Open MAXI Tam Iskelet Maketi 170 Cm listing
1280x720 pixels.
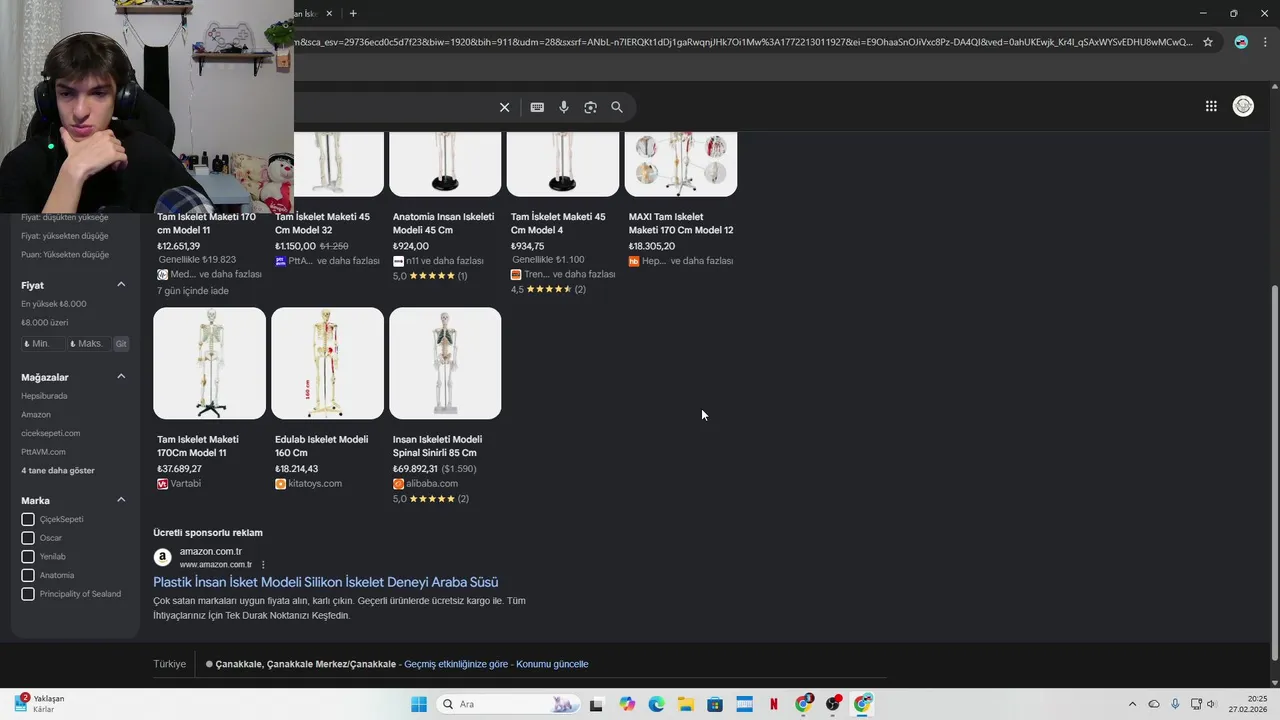pos(681,223)
